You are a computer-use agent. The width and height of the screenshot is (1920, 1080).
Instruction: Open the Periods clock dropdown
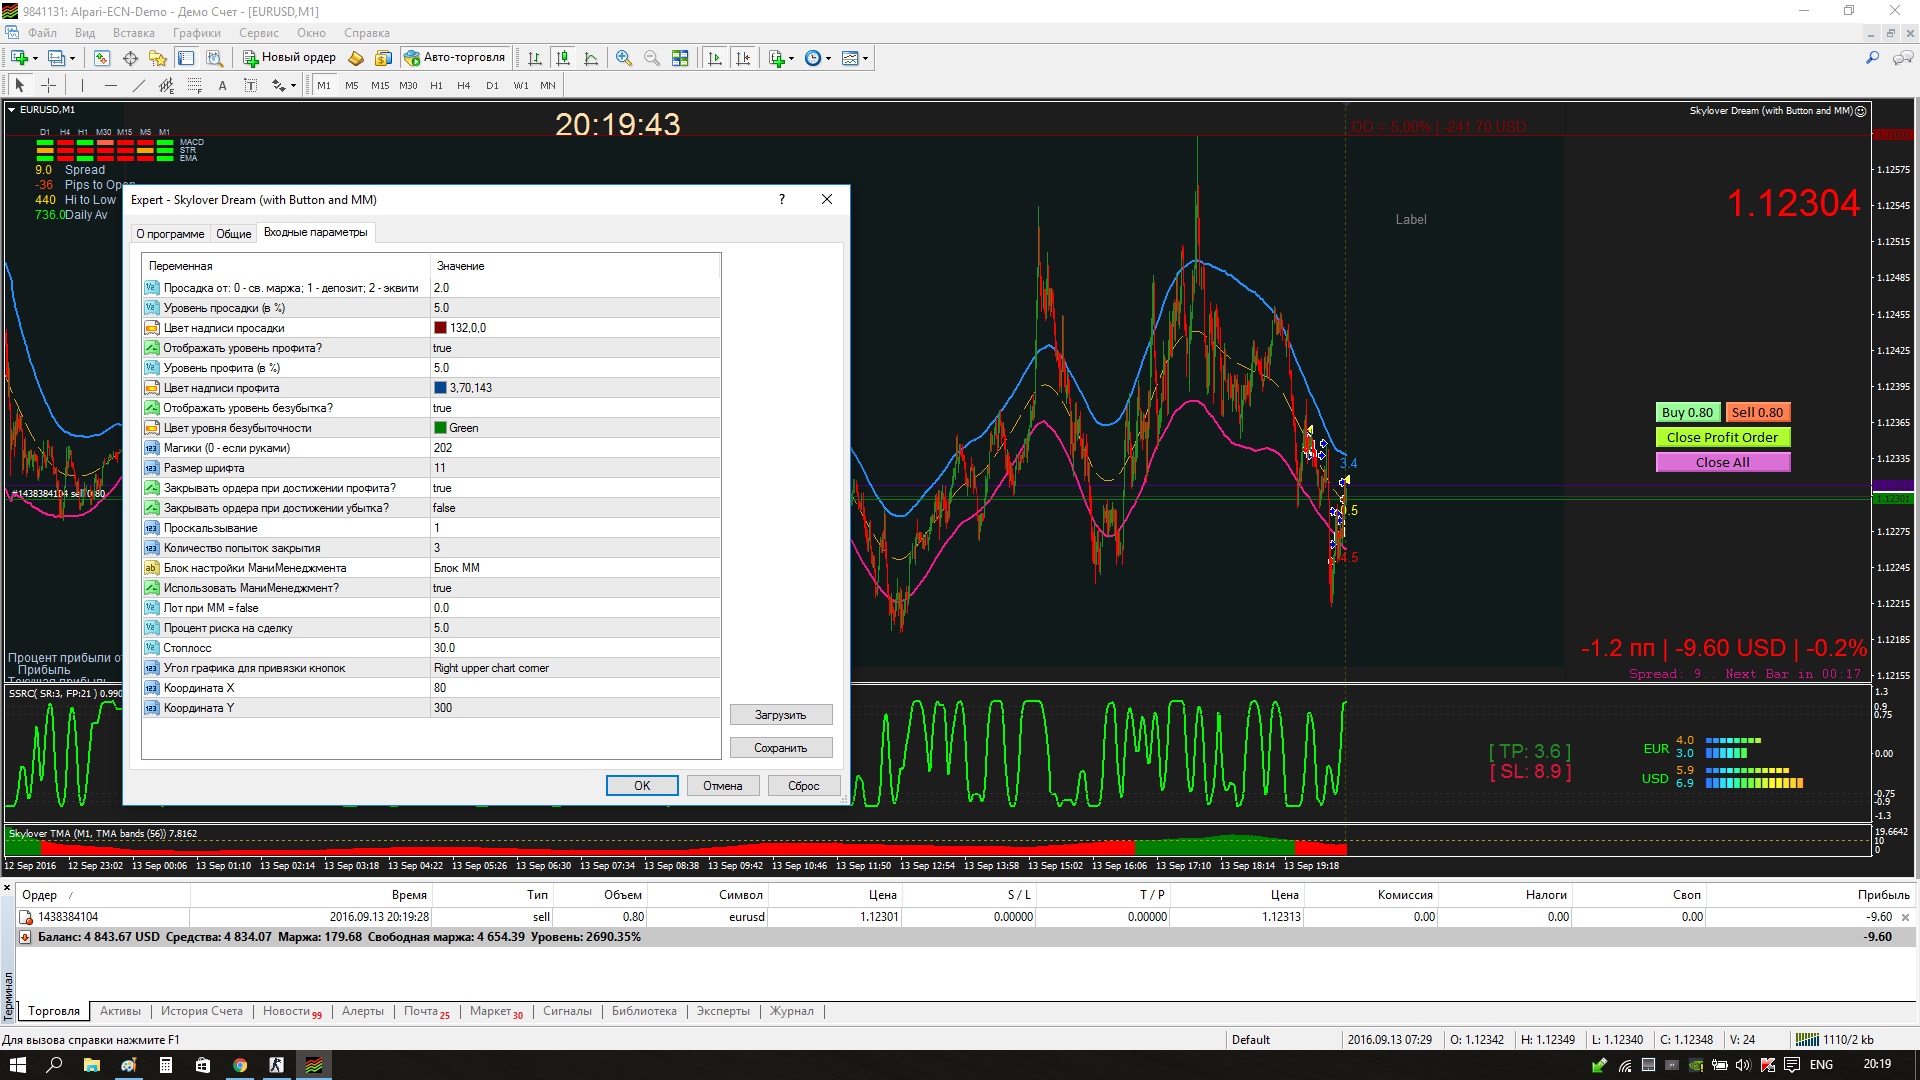pos(817,58)
